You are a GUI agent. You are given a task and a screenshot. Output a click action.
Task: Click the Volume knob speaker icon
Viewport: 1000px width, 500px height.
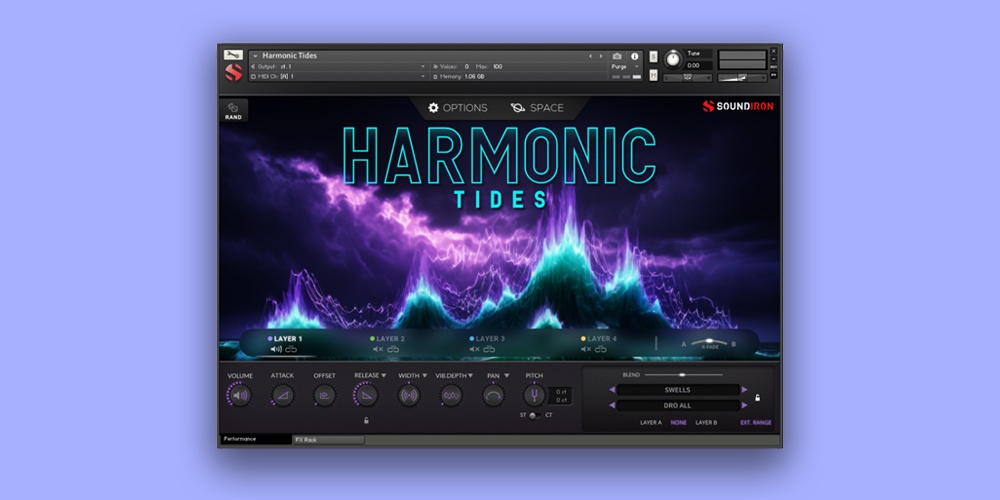coord(239,395)
